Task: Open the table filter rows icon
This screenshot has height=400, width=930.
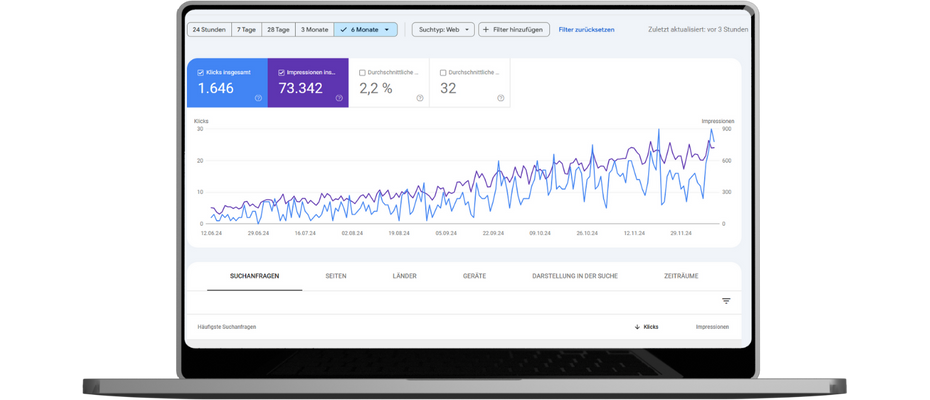Action: coord(726,301)
